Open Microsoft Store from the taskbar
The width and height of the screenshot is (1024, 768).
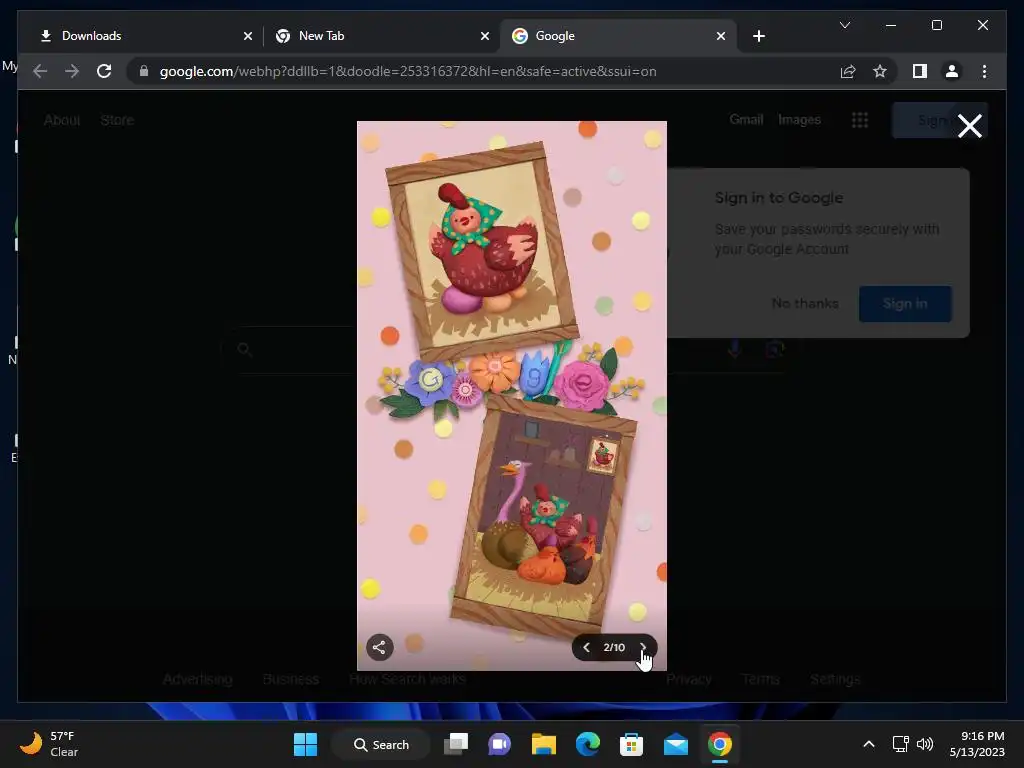coord(632,744)
